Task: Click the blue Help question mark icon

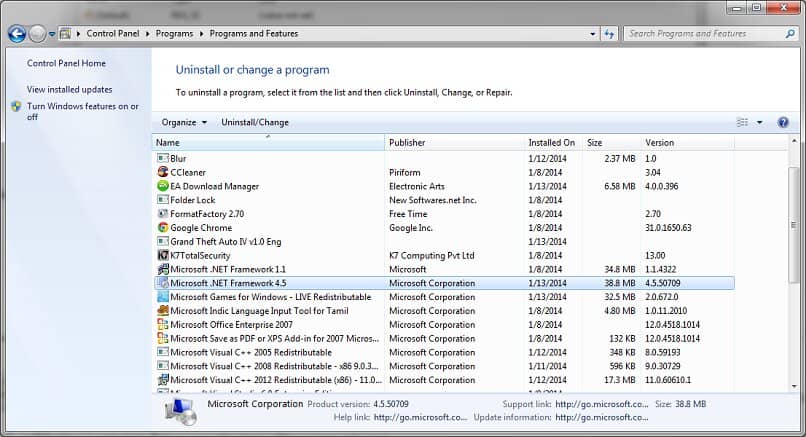Action: pos(783,122)
